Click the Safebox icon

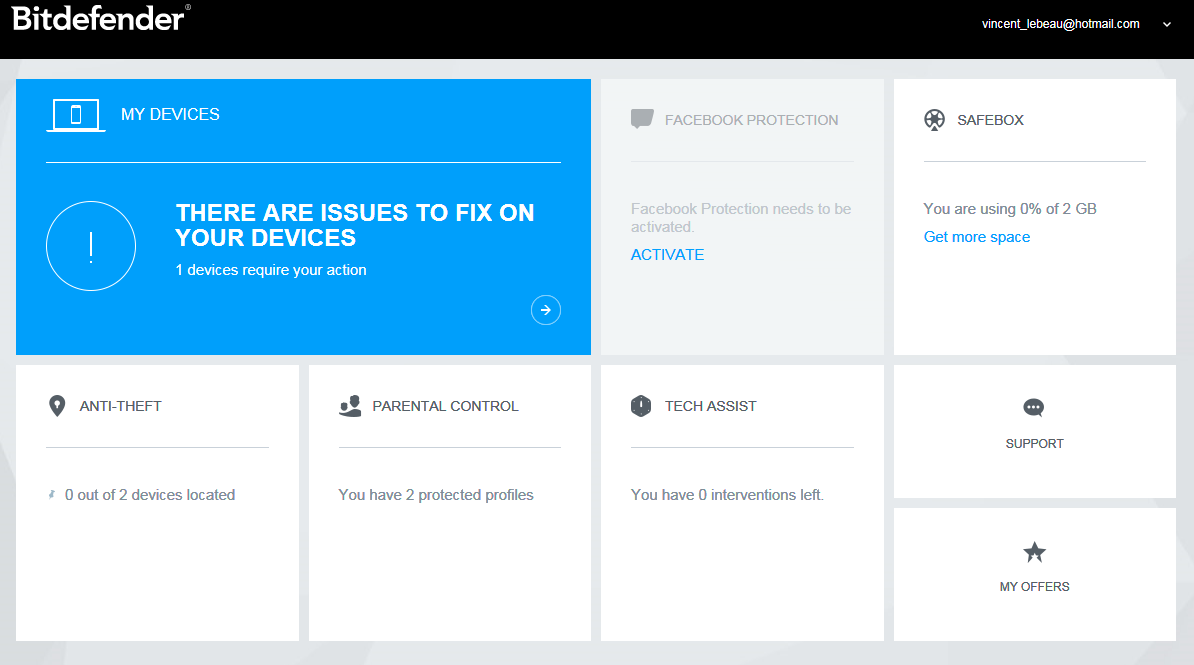click(x=934, y=120)
